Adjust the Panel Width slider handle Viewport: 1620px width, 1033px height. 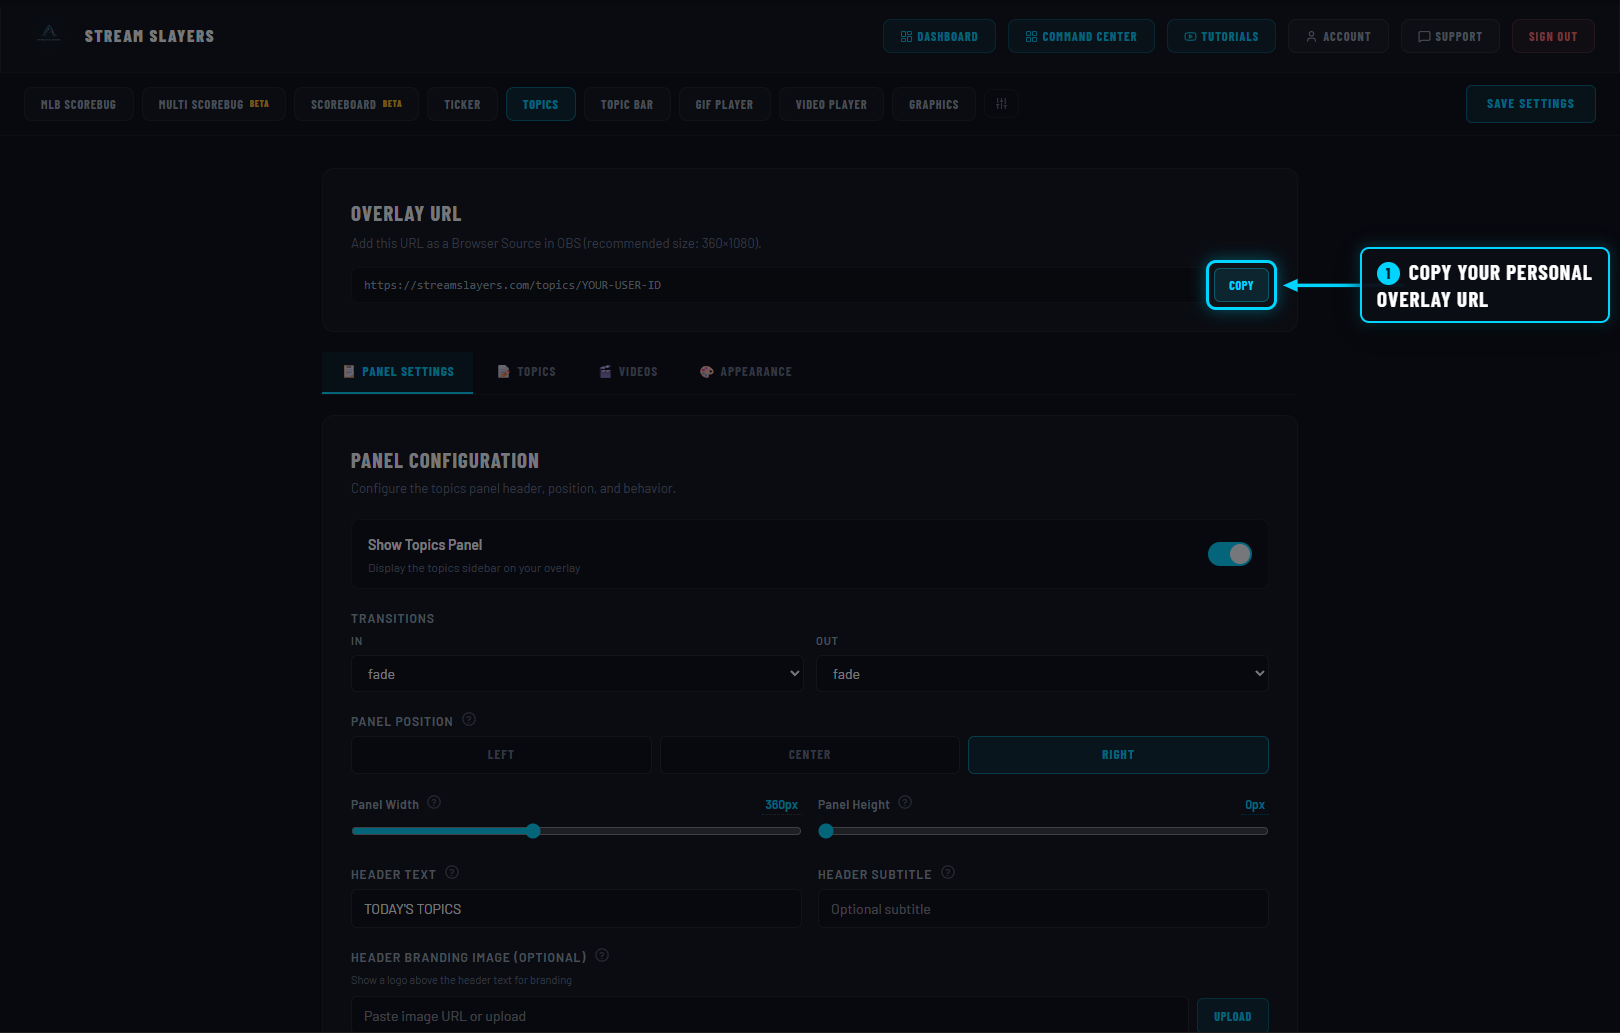(x=533, y=831)
